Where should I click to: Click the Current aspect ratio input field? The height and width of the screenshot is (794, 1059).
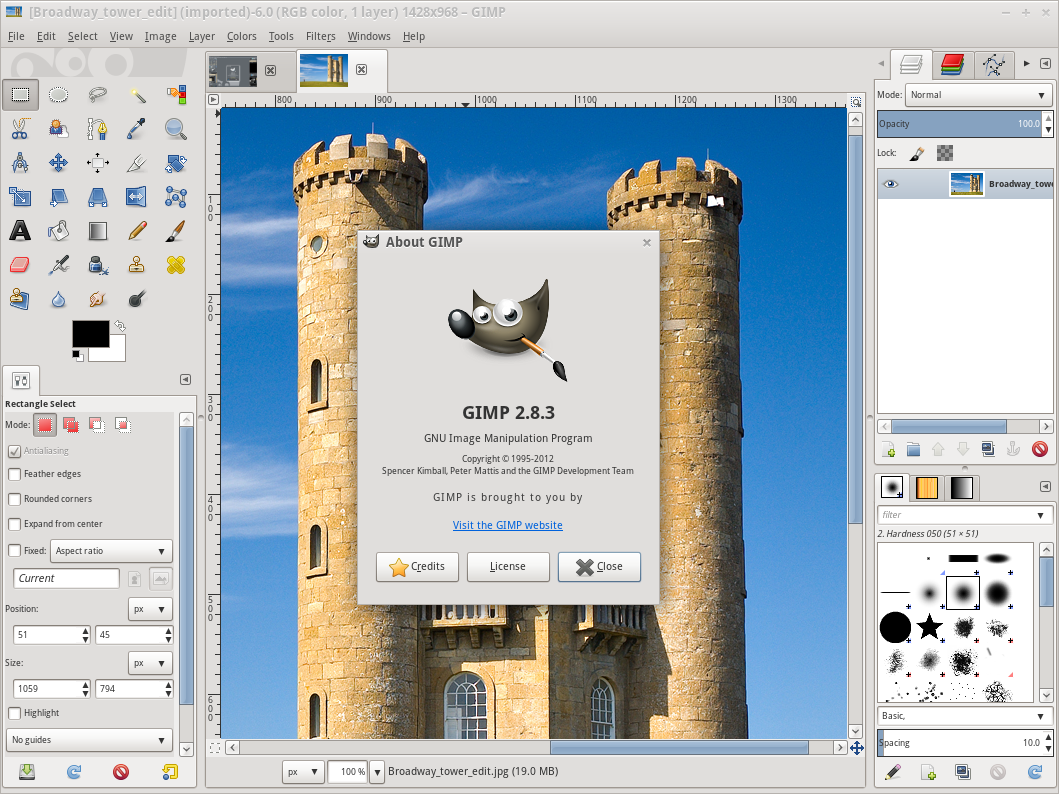click(66, 579)
